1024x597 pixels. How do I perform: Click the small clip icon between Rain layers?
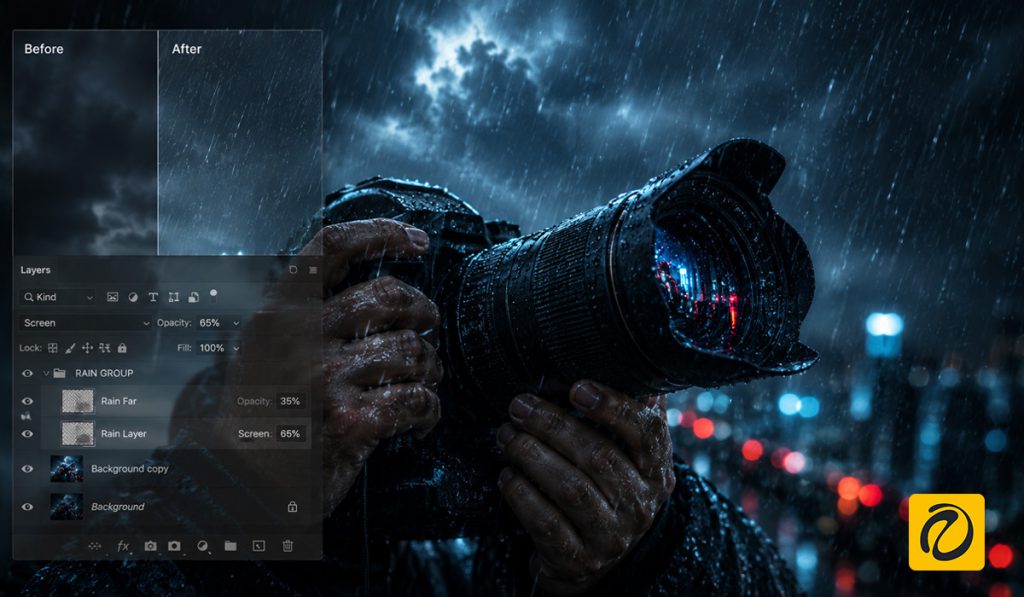(26, 416)
